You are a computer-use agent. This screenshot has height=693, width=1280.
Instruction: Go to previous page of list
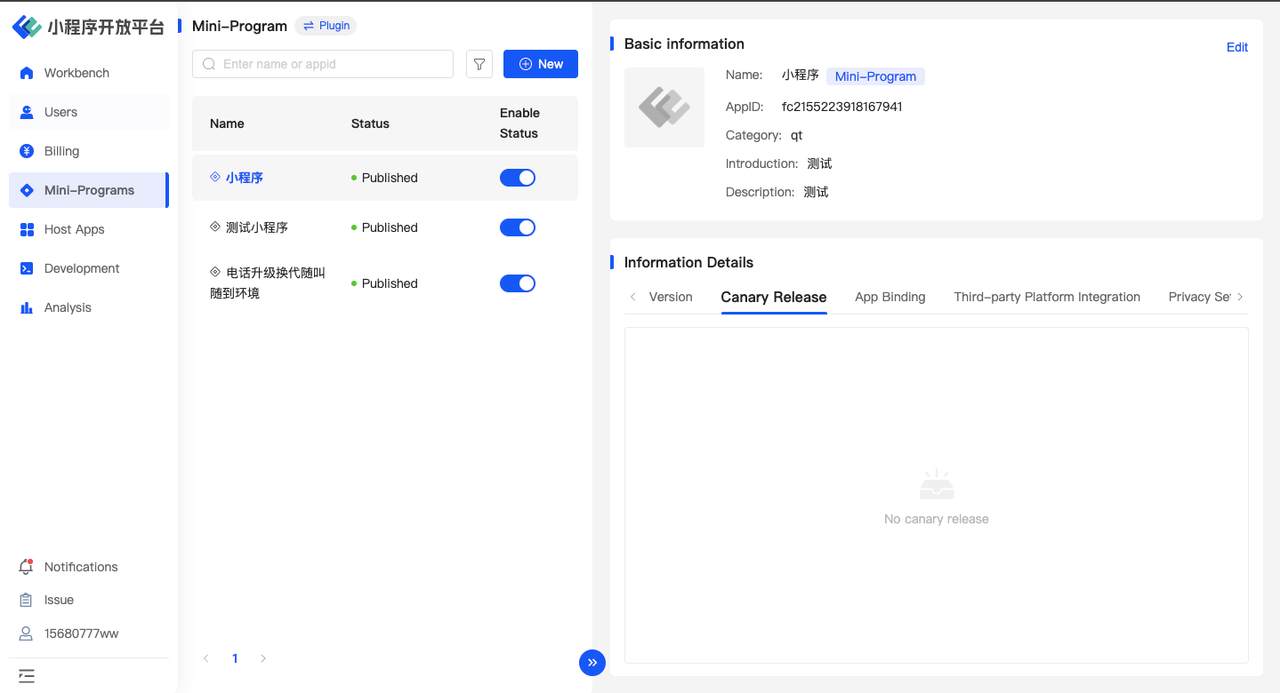point(206,659)
